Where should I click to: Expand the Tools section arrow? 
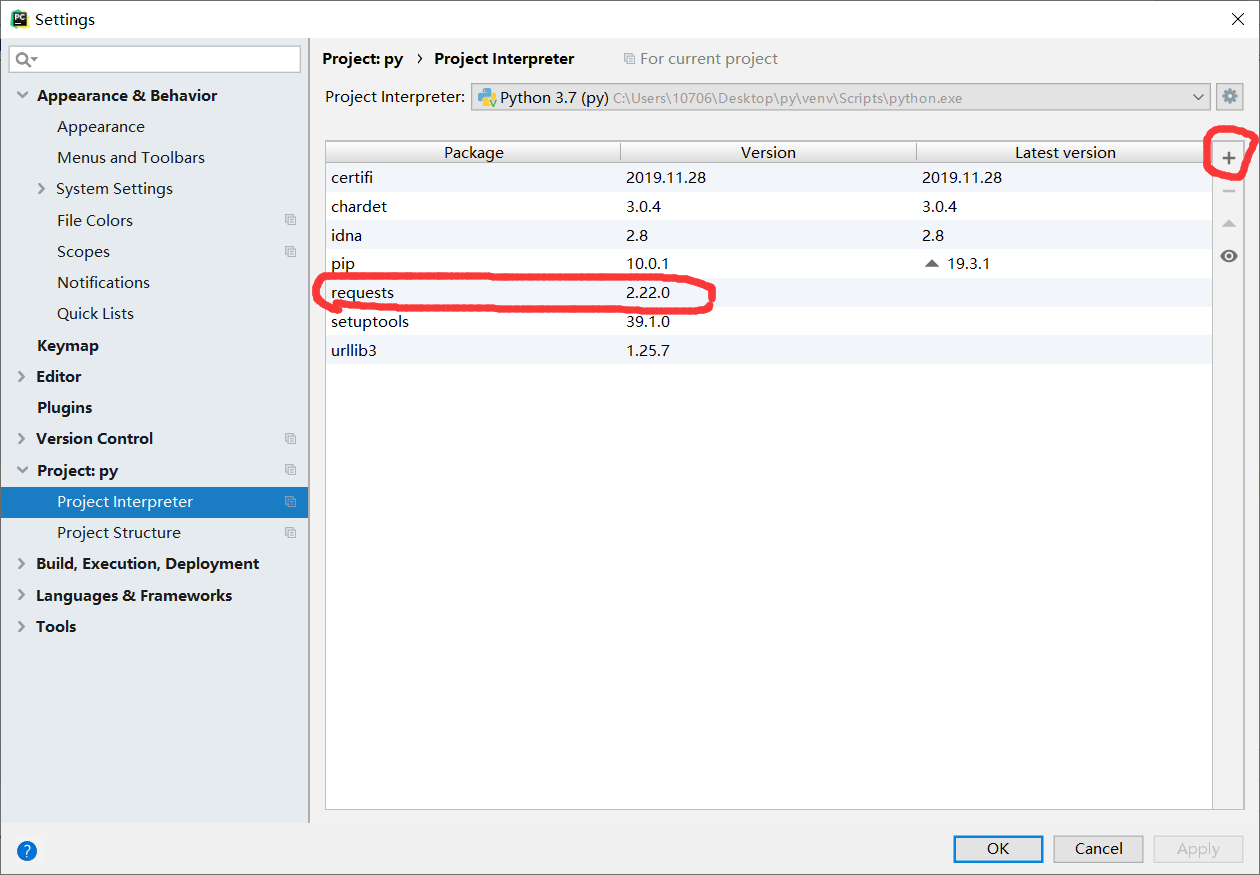pyautogui.click(x=22, y=627)
